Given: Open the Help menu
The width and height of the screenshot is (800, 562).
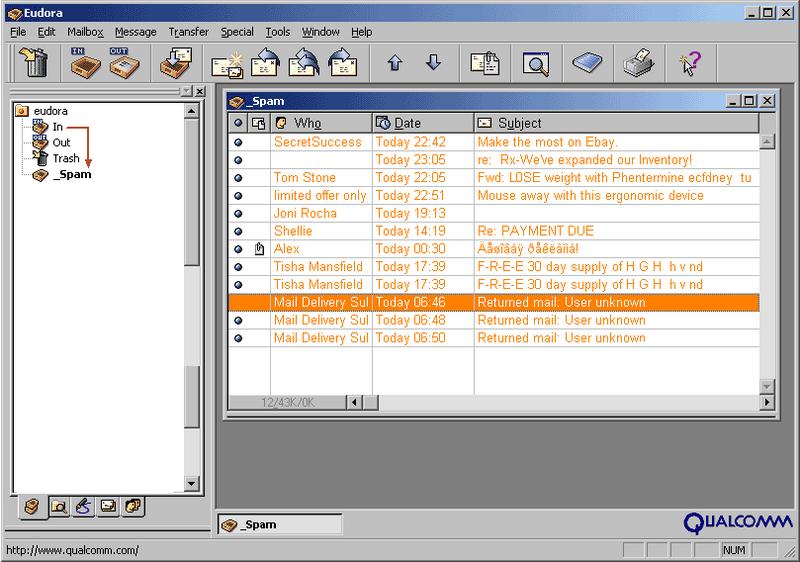Looking at the screenshot, I should point(361,32).
